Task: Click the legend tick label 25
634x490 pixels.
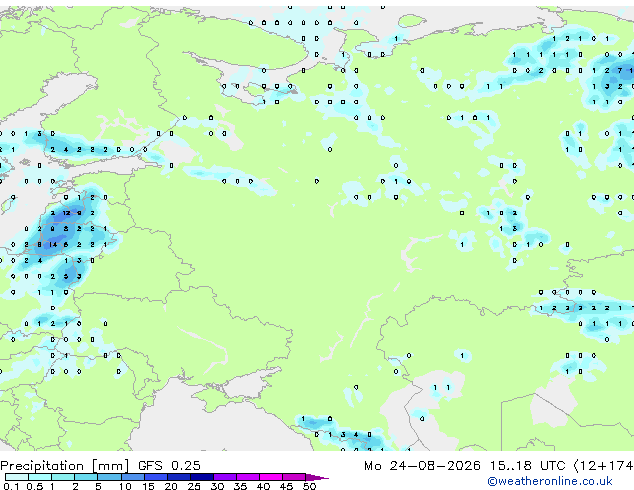Action: 194,486
